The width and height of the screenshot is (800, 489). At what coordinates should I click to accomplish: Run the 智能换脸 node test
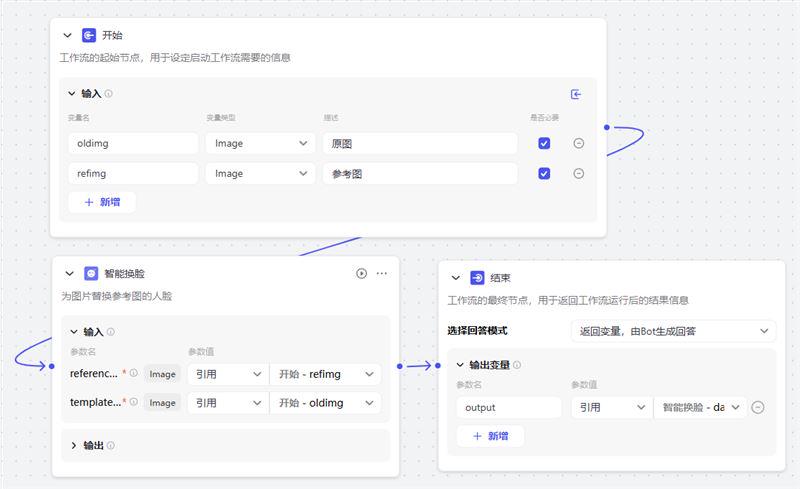pos(361,274)
